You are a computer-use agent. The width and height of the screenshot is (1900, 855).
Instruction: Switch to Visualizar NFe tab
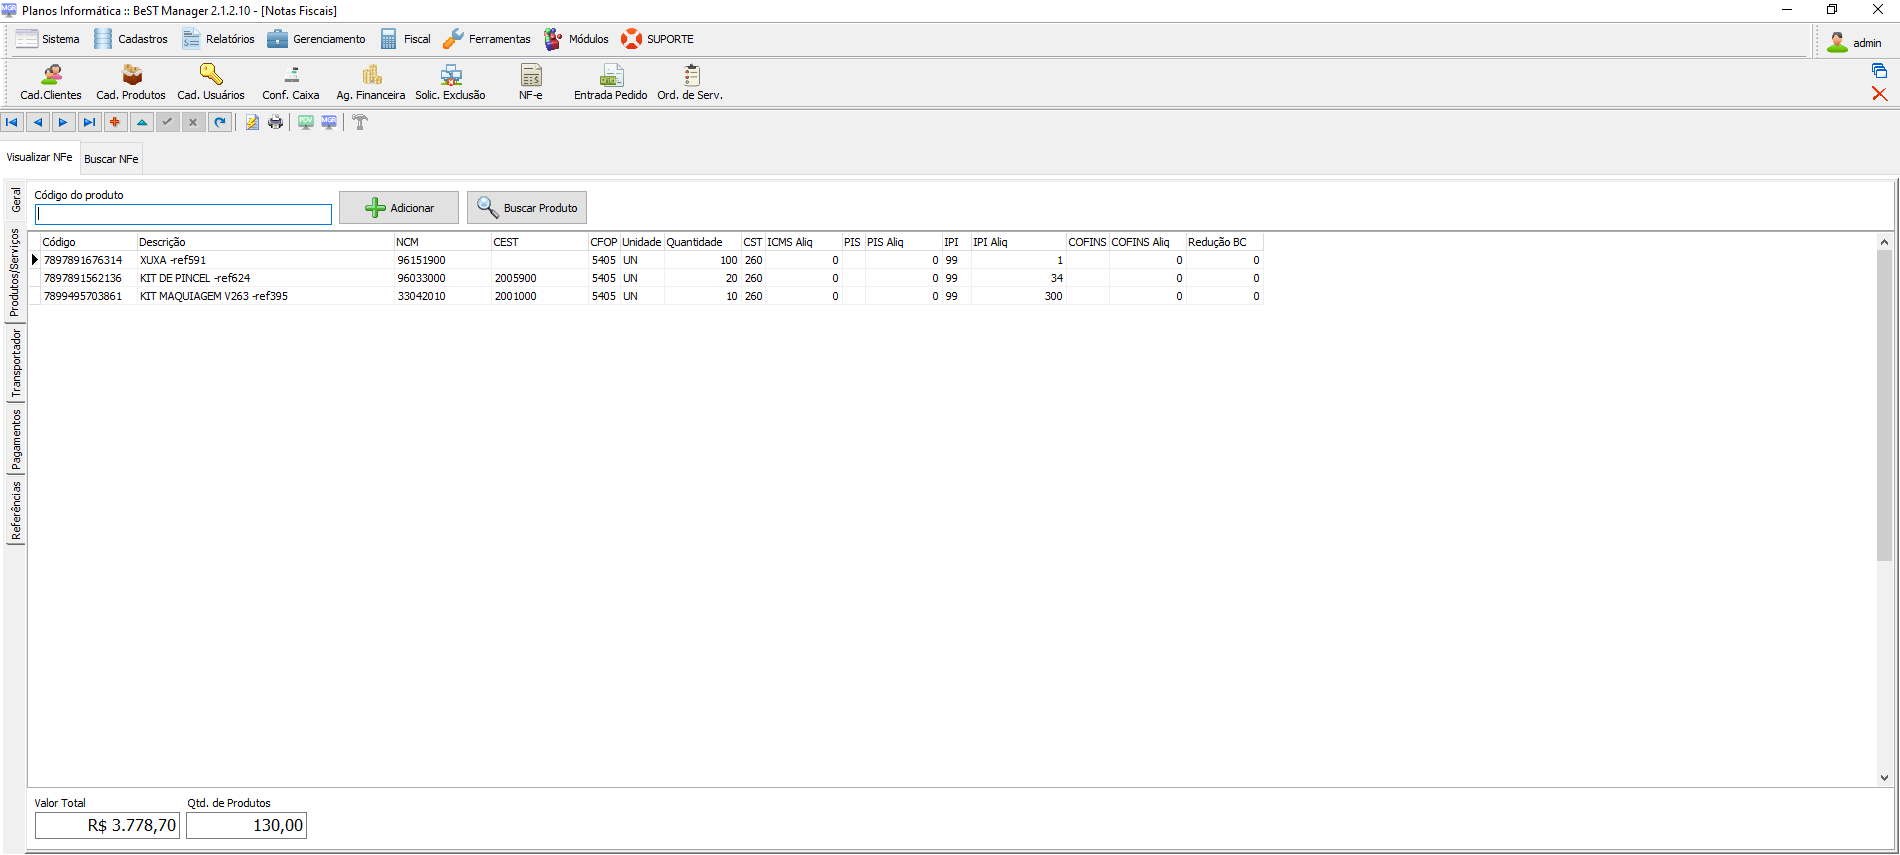40,158
